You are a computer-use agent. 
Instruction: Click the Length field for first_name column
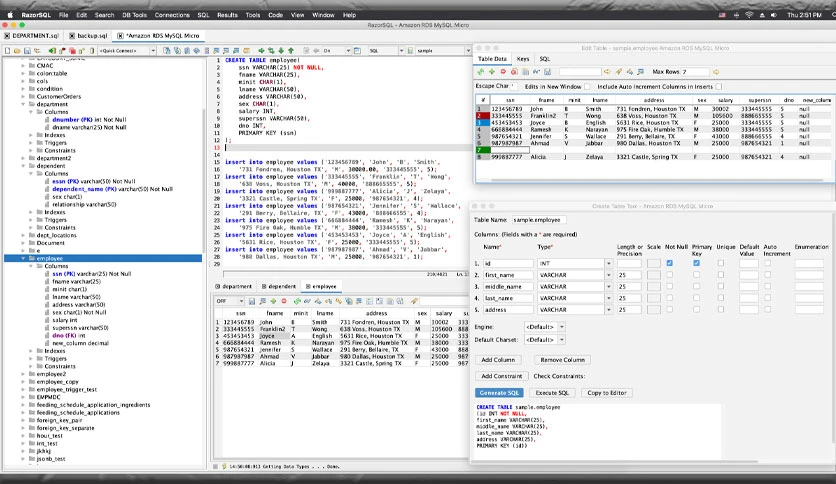tap(629, 275)
